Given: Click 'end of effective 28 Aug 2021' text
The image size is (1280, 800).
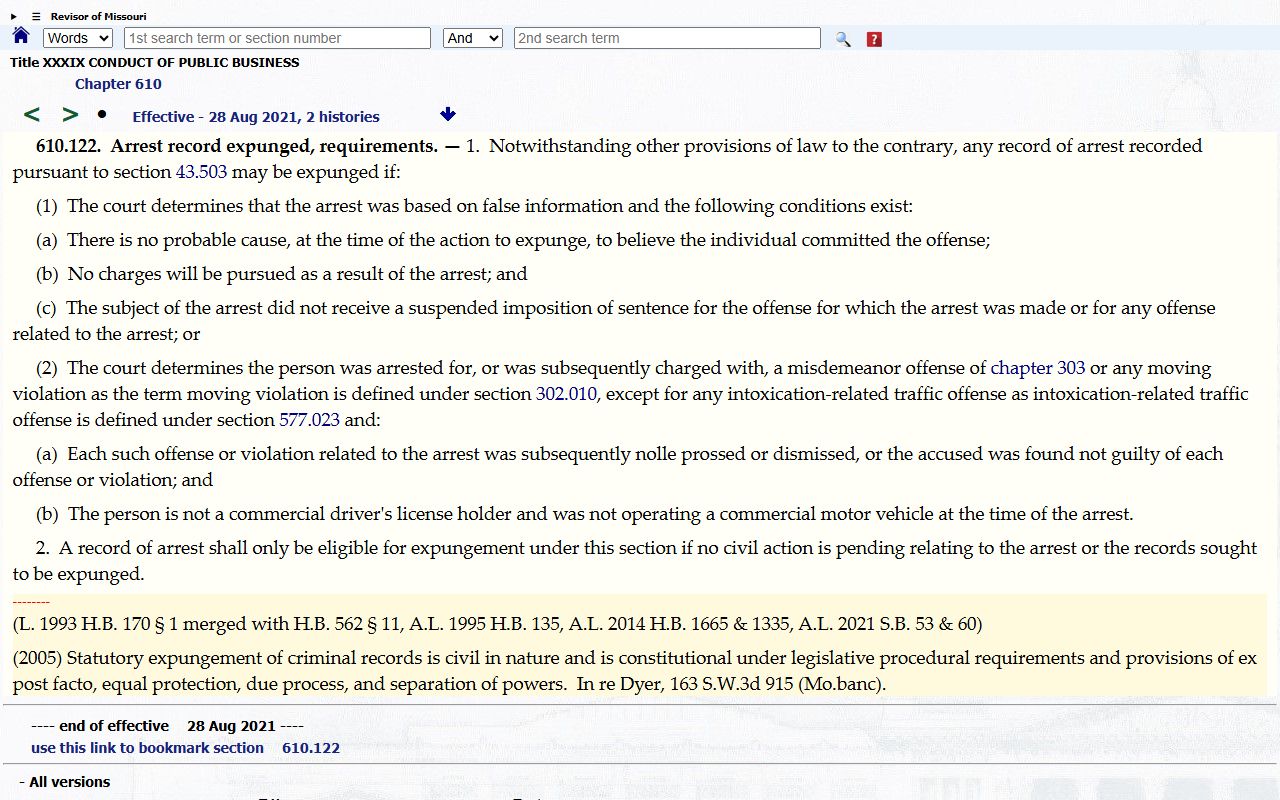Looking at the screenshot, I should point(167,726).
